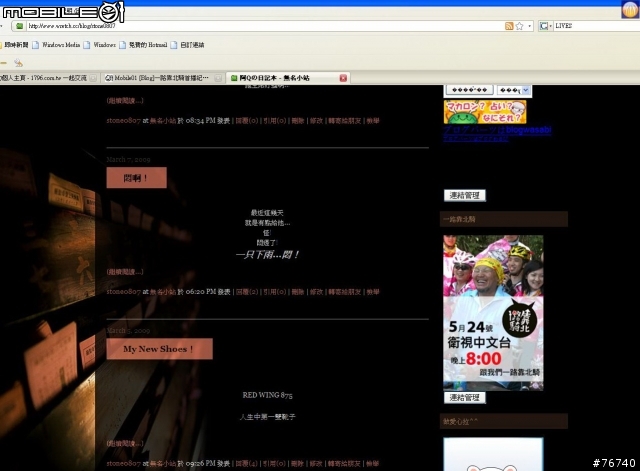Click the 一只下雨...悶！ italic text
The height and width of the screenshot is (471, 640).
[x=267, y=255]
